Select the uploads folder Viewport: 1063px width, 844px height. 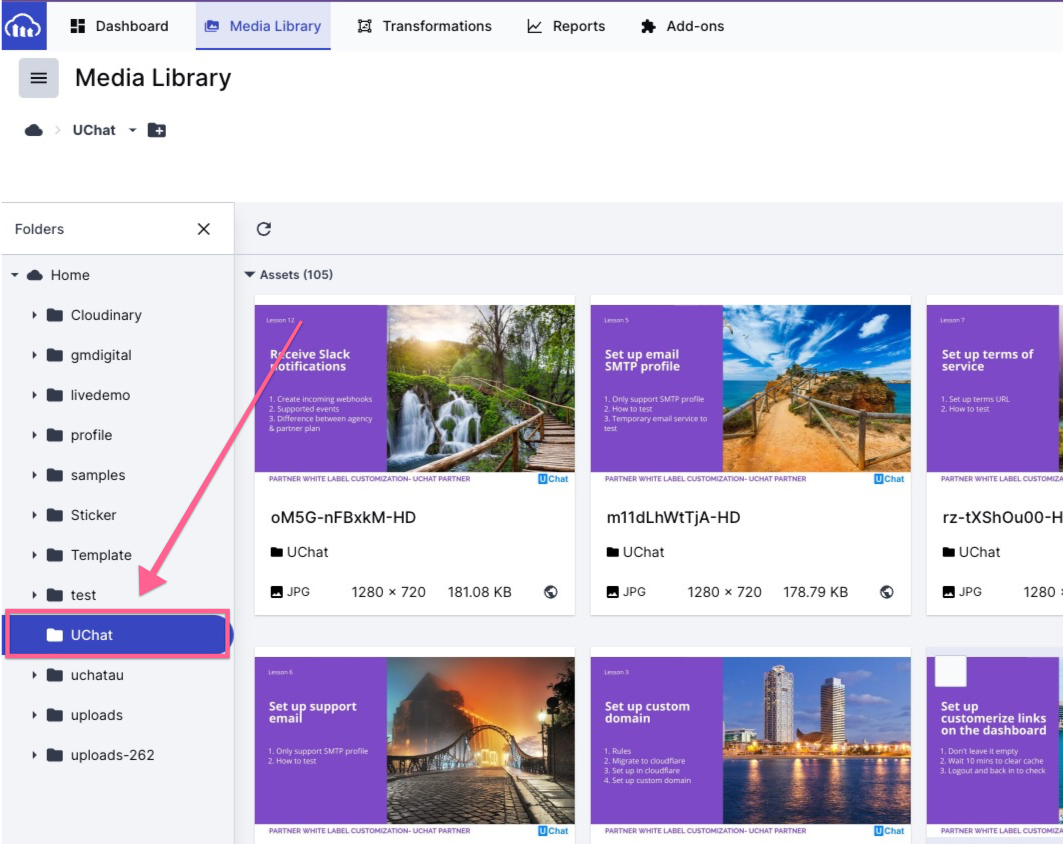[x=97, y=715]
